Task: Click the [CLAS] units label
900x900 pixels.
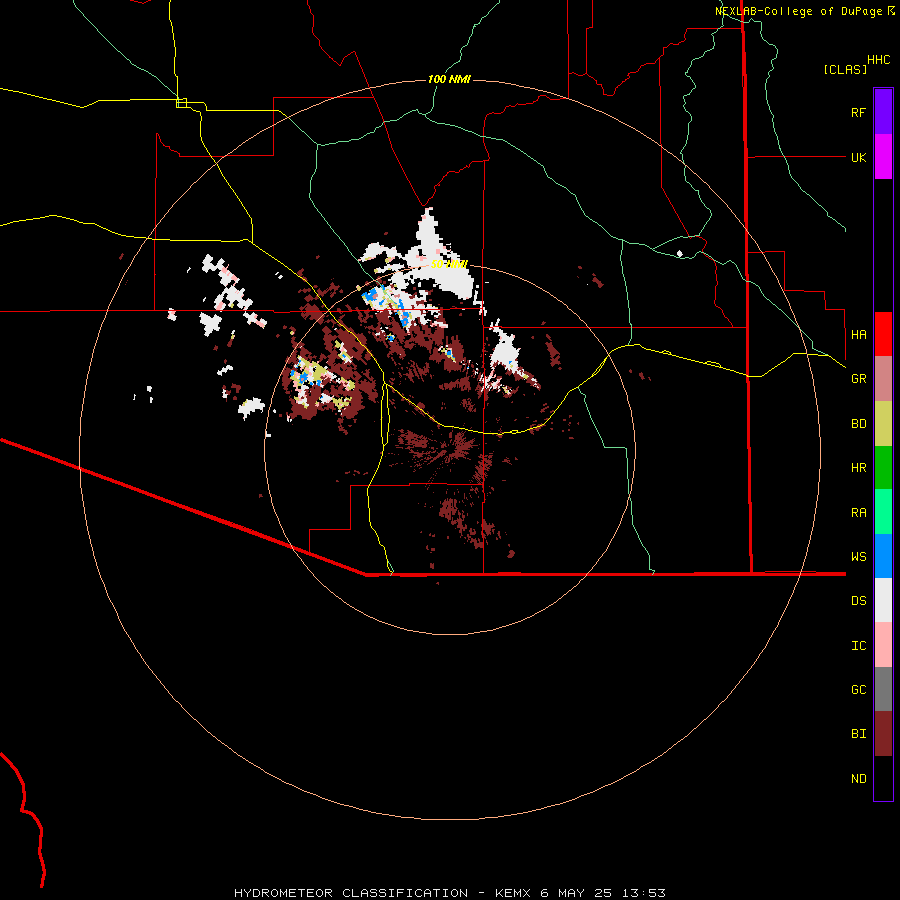Action: pyautogui.click(x=845, y=69)
